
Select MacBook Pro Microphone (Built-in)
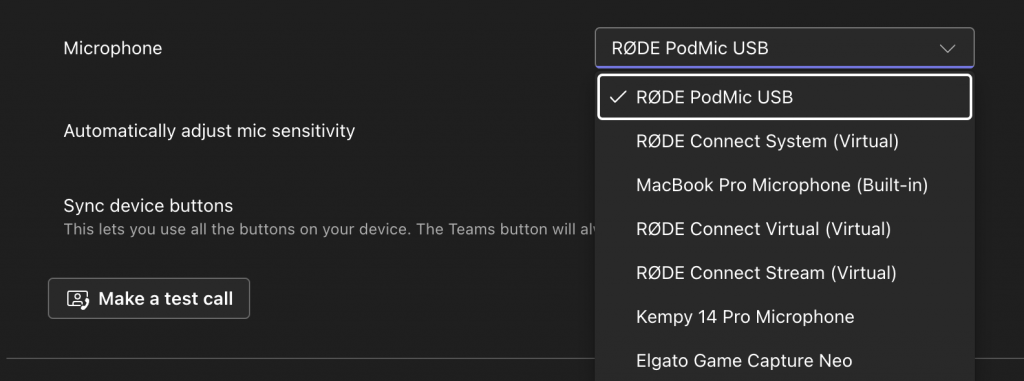(784, 185)
